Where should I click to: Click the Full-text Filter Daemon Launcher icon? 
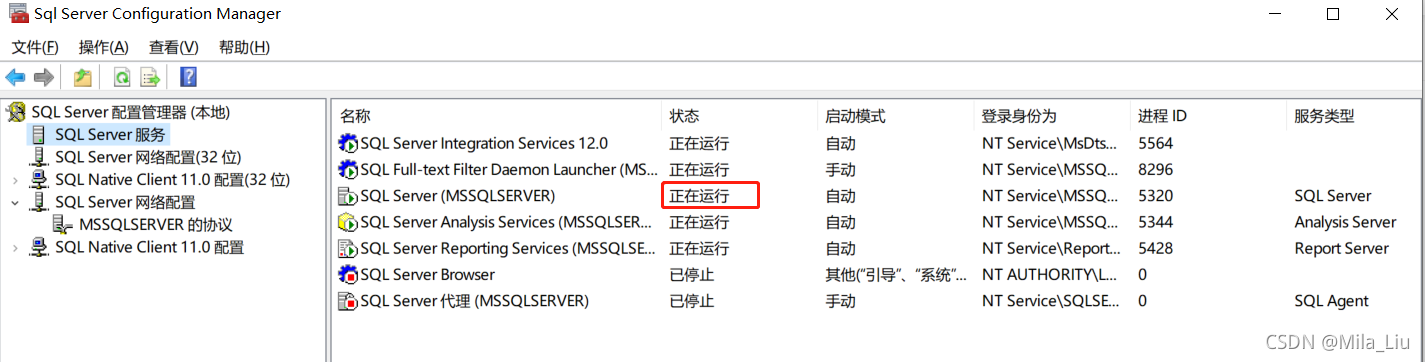[x=348, y=169]
